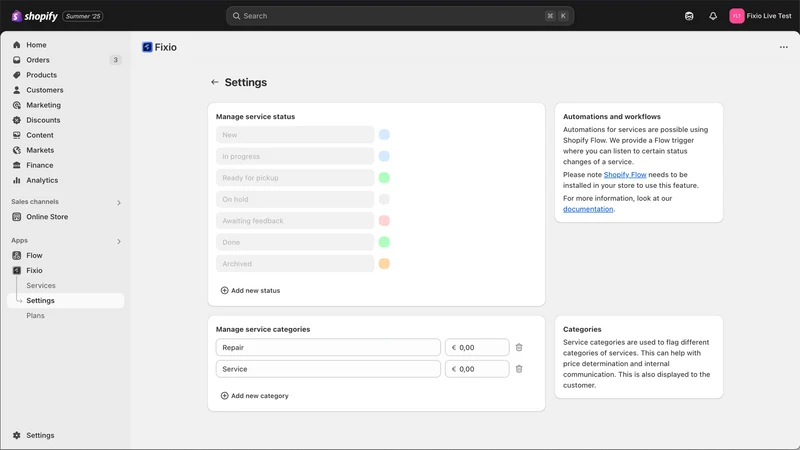Open Fixio Plans subpage

36,315
